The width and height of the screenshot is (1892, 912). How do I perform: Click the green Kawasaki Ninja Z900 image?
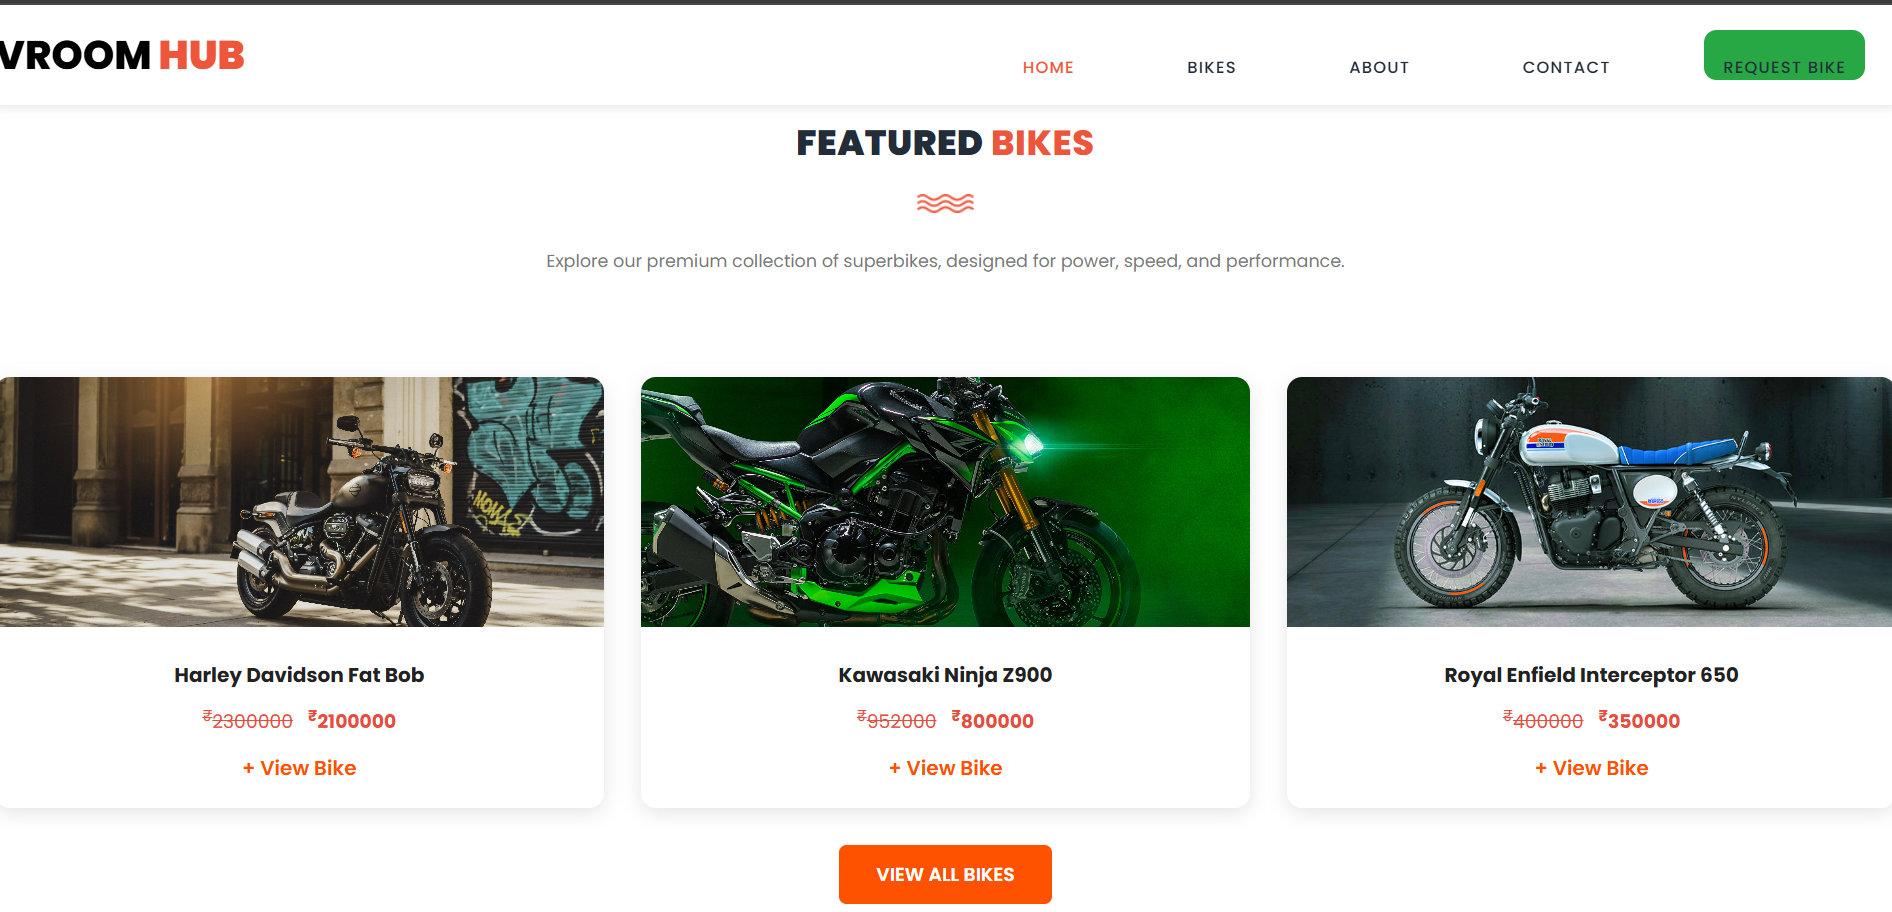click(945, 502)
